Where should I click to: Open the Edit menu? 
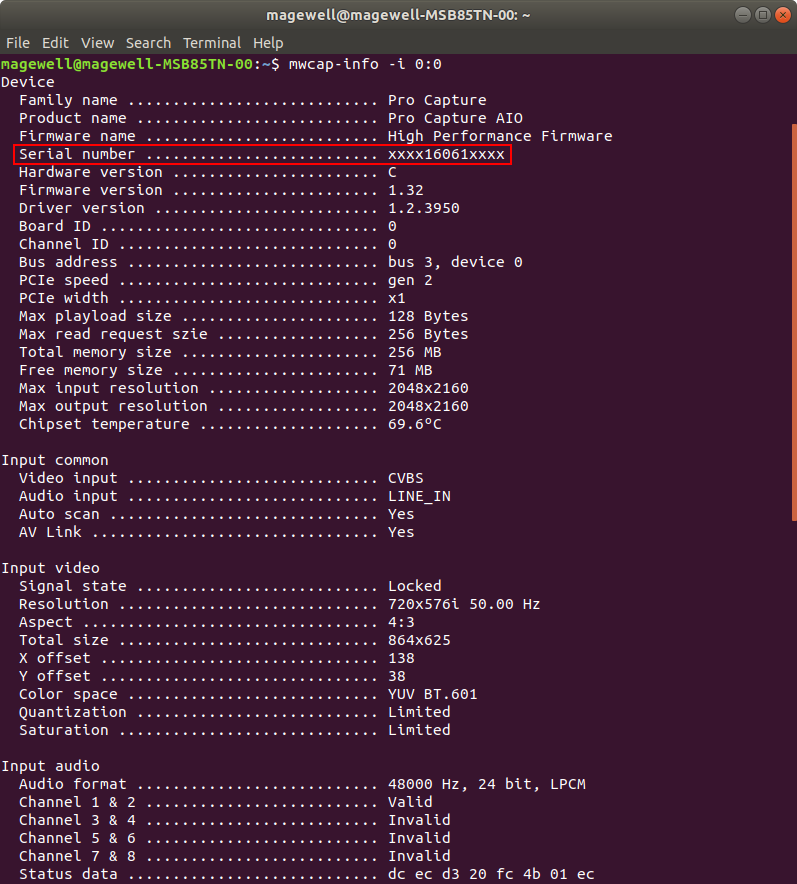click(x=55, y=43)
